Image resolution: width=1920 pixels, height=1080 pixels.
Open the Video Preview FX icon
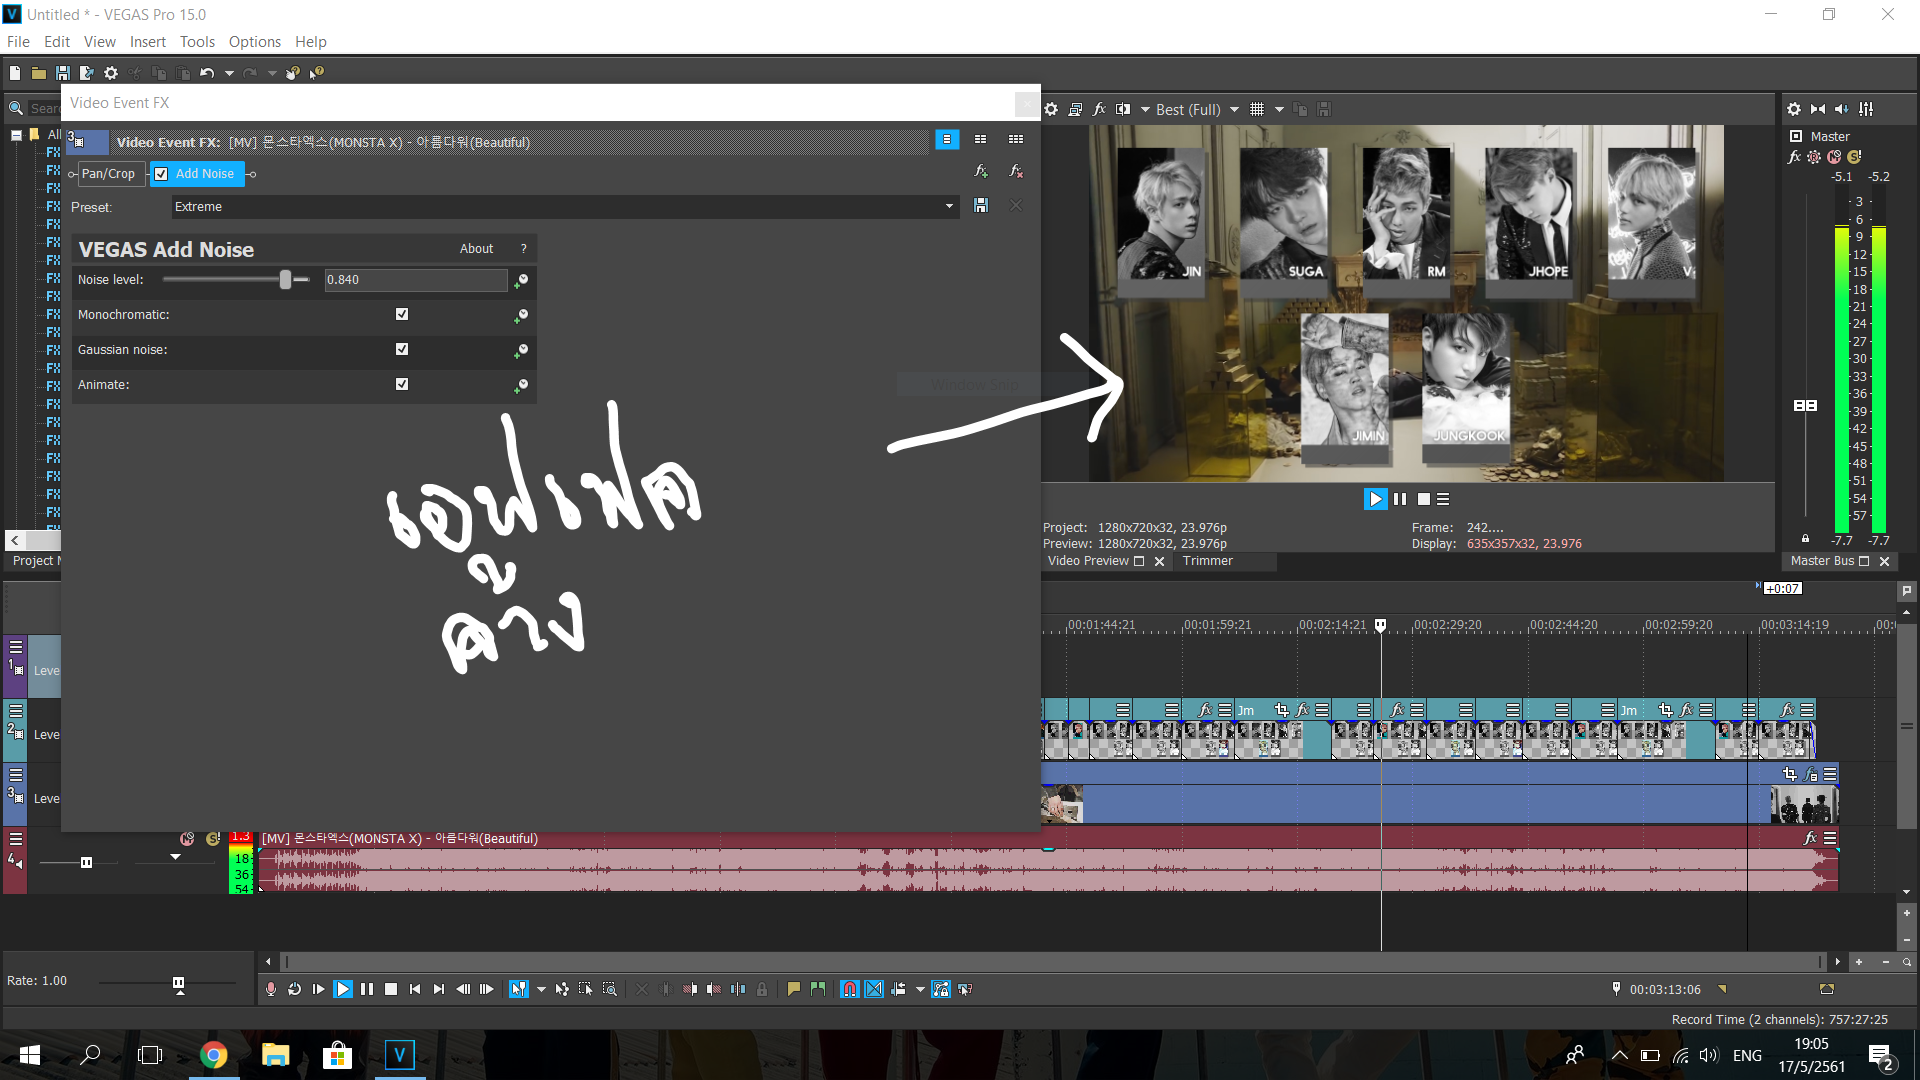(x=1099, y=110)
